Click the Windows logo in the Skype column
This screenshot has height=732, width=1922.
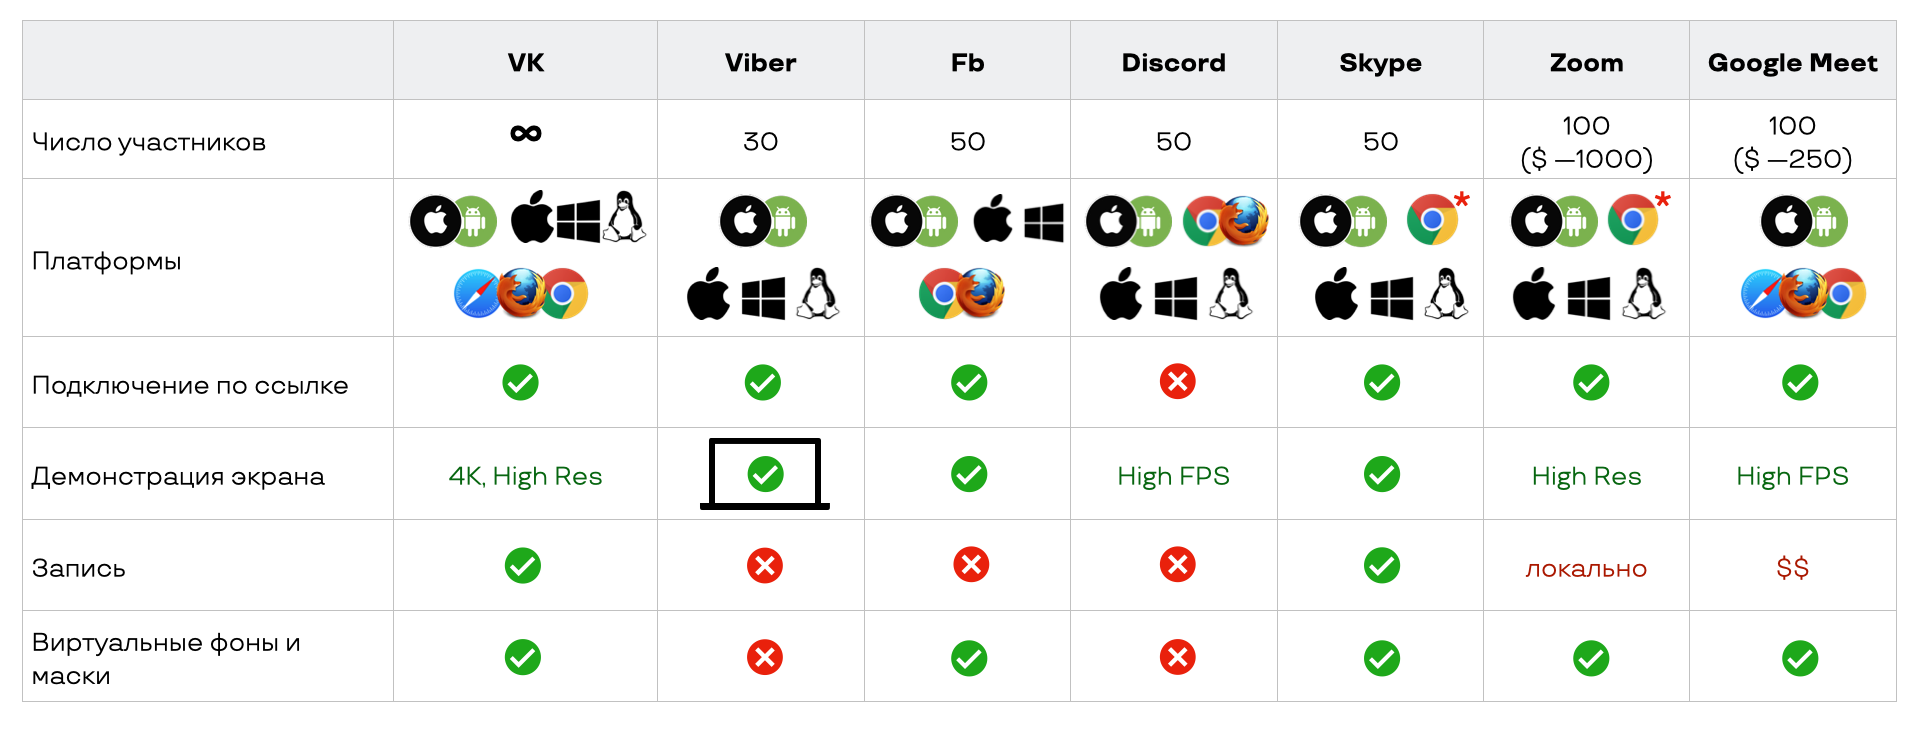pyautogui.click(x=1391, y=297)
